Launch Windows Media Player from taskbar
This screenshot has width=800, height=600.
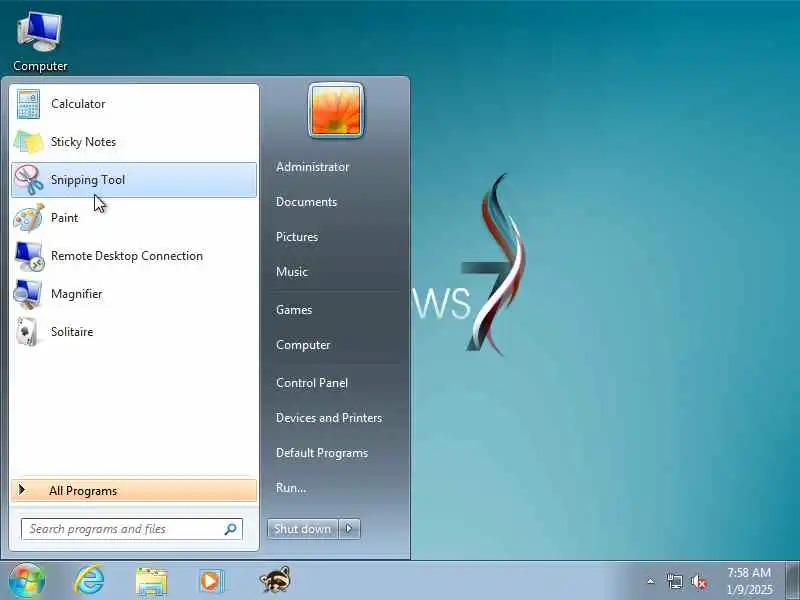point(211,581)
